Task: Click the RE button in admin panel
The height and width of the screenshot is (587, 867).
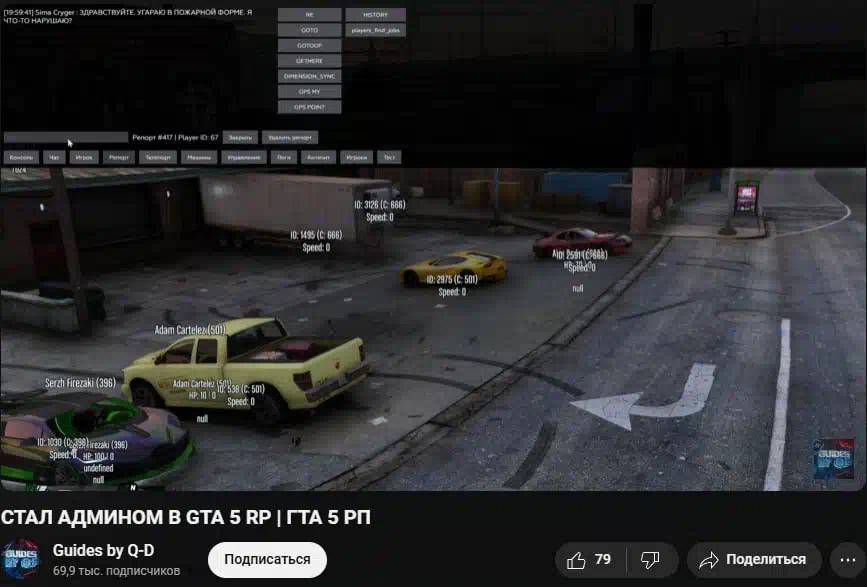Action: coord(310,15)
